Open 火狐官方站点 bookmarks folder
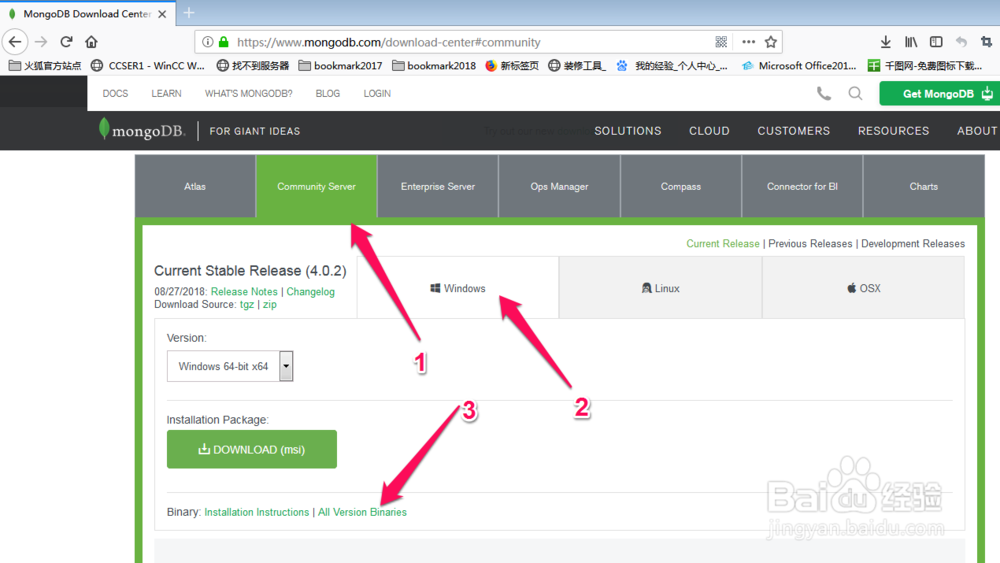Screen dimensions: 1000x563 (x=45, y=65)
